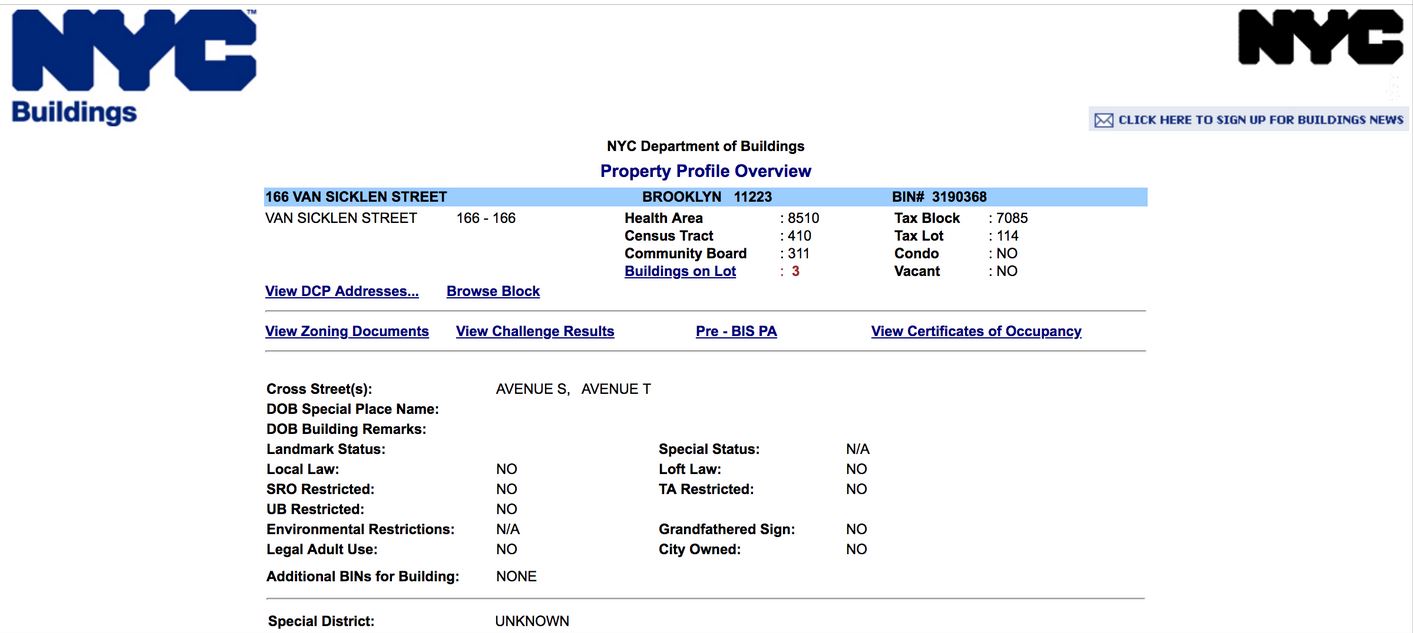Click the Condo label
Screen dimensions: 1413x633
click(916, 253)
